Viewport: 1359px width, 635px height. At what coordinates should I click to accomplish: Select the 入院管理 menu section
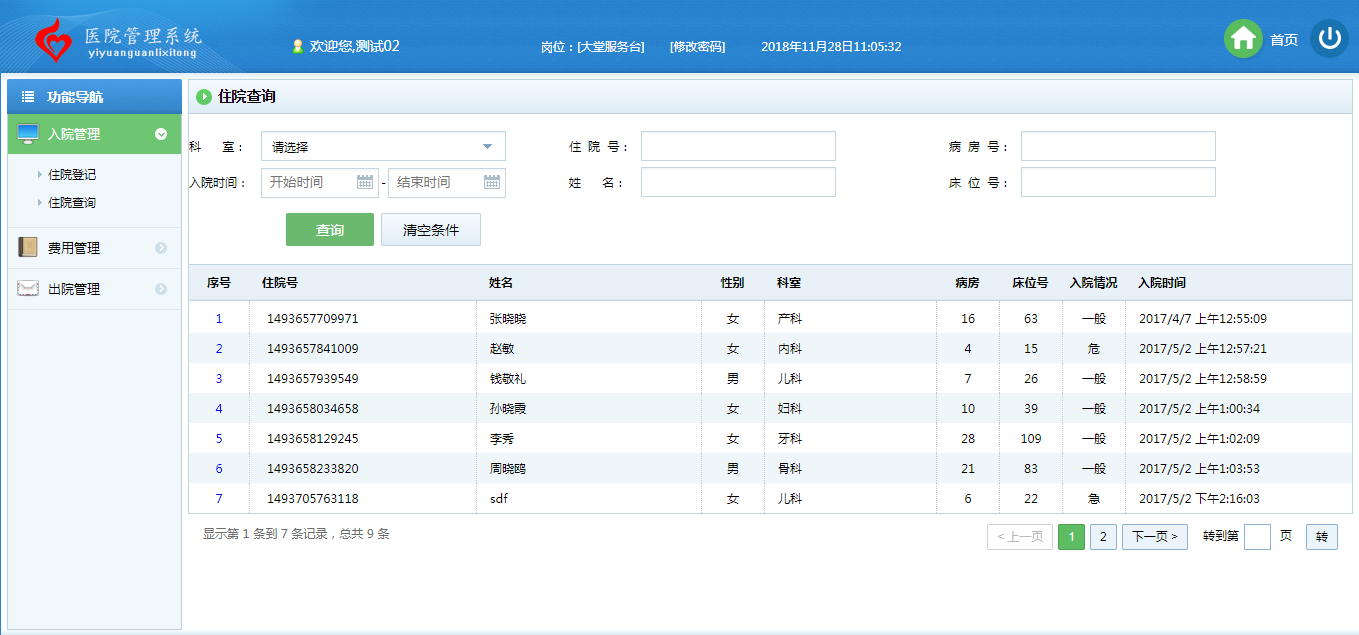click(x=95, y=134)
